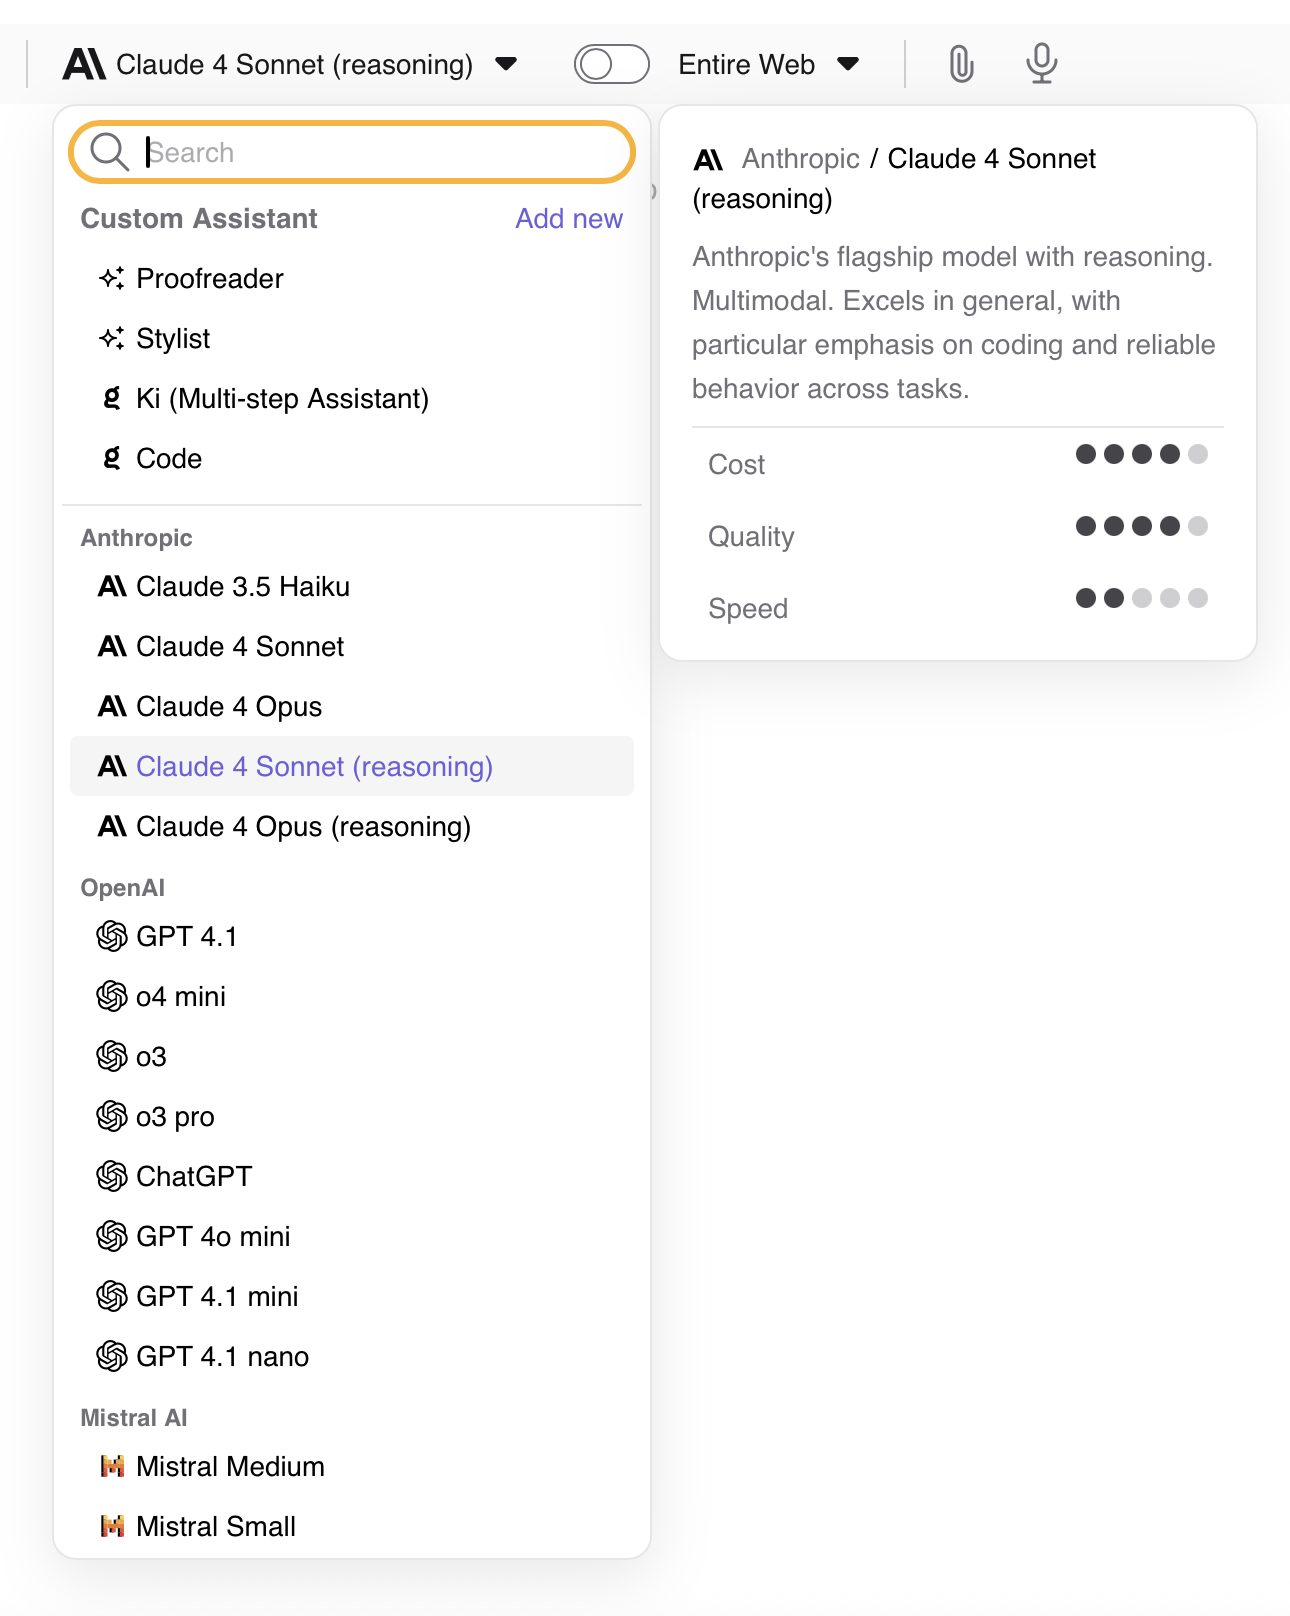Click the Add new link
This screenshot has width=1290, height=1616.
(569, 219)
